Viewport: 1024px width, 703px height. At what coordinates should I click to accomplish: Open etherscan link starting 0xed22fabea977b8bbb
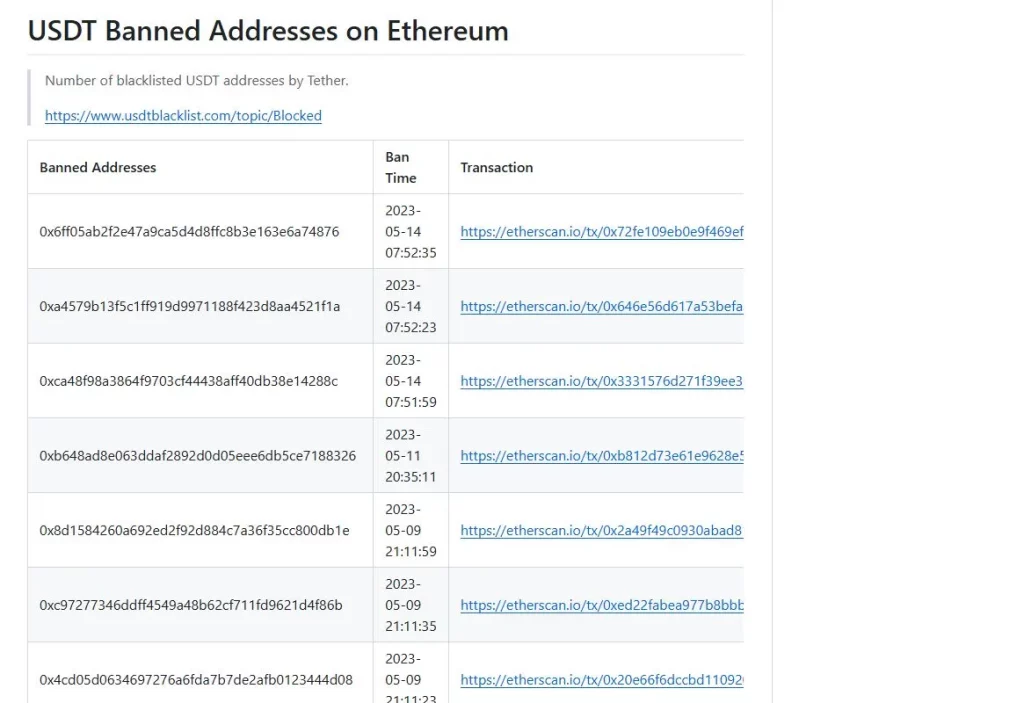coord(601,605)
